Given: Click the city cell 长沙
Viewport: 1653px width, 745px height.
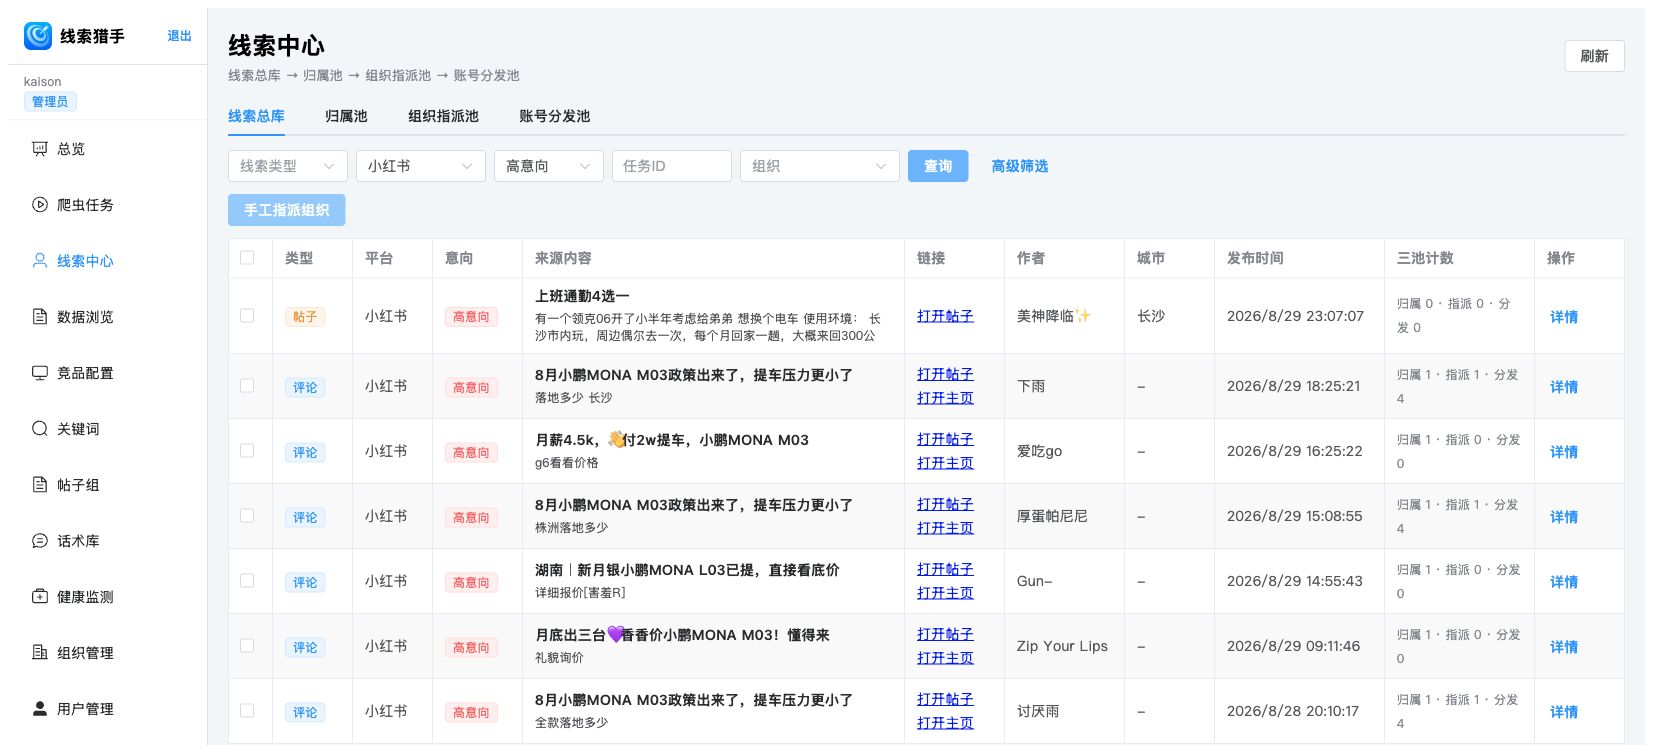Looking at the screenshot, I should click(x=1151, y=316).
